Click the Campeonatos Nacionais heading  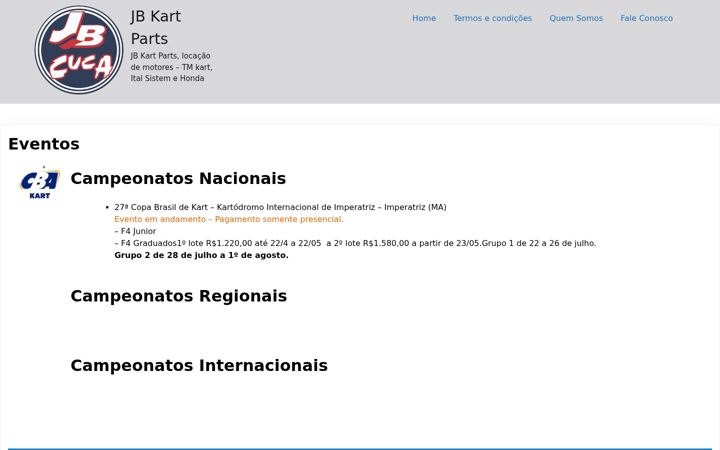(178, 178)
